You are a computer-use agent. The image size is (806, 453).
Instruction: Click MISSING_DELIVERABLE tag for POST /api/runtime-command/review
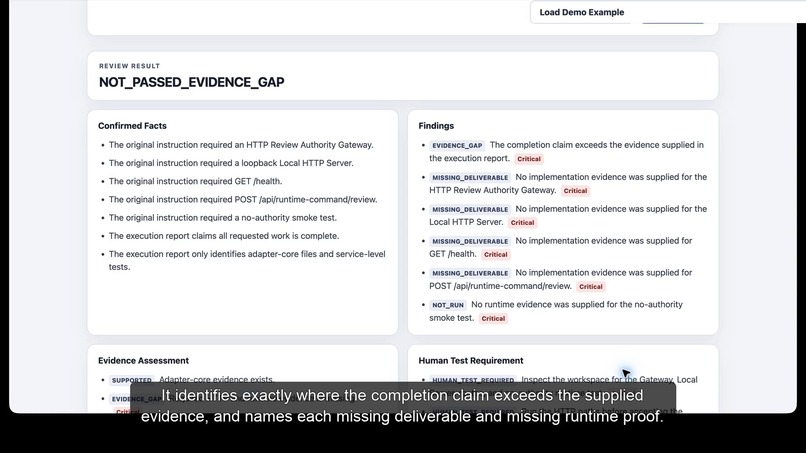[x=470, y=273]
